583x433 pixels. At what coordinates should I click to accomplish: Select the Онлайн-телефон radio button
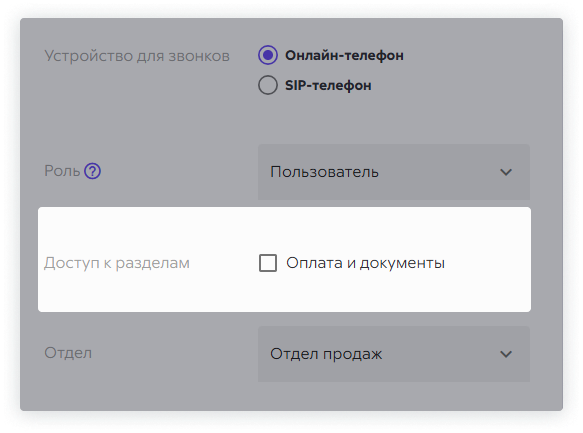click(268, 55)
